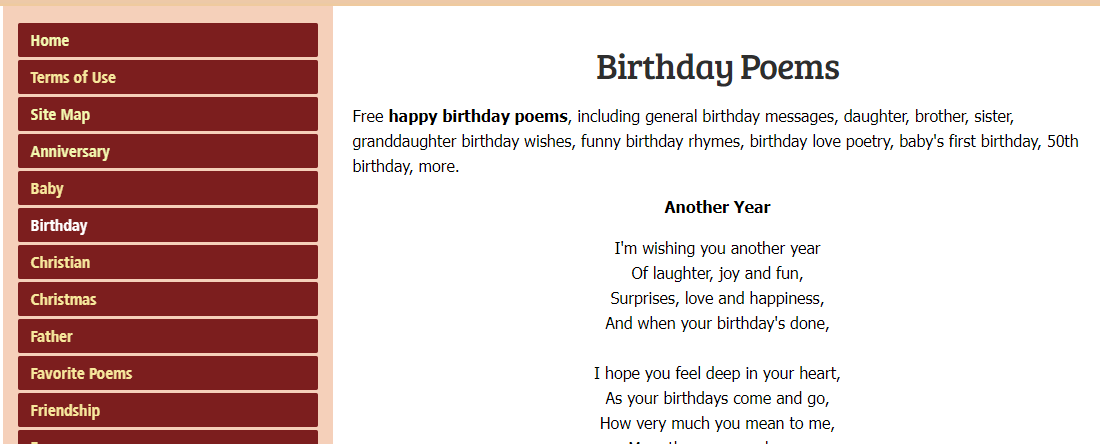Click the line "Of laughter, joy and fun"
This screenshot has width=1100, height=444.
point(717,273)
